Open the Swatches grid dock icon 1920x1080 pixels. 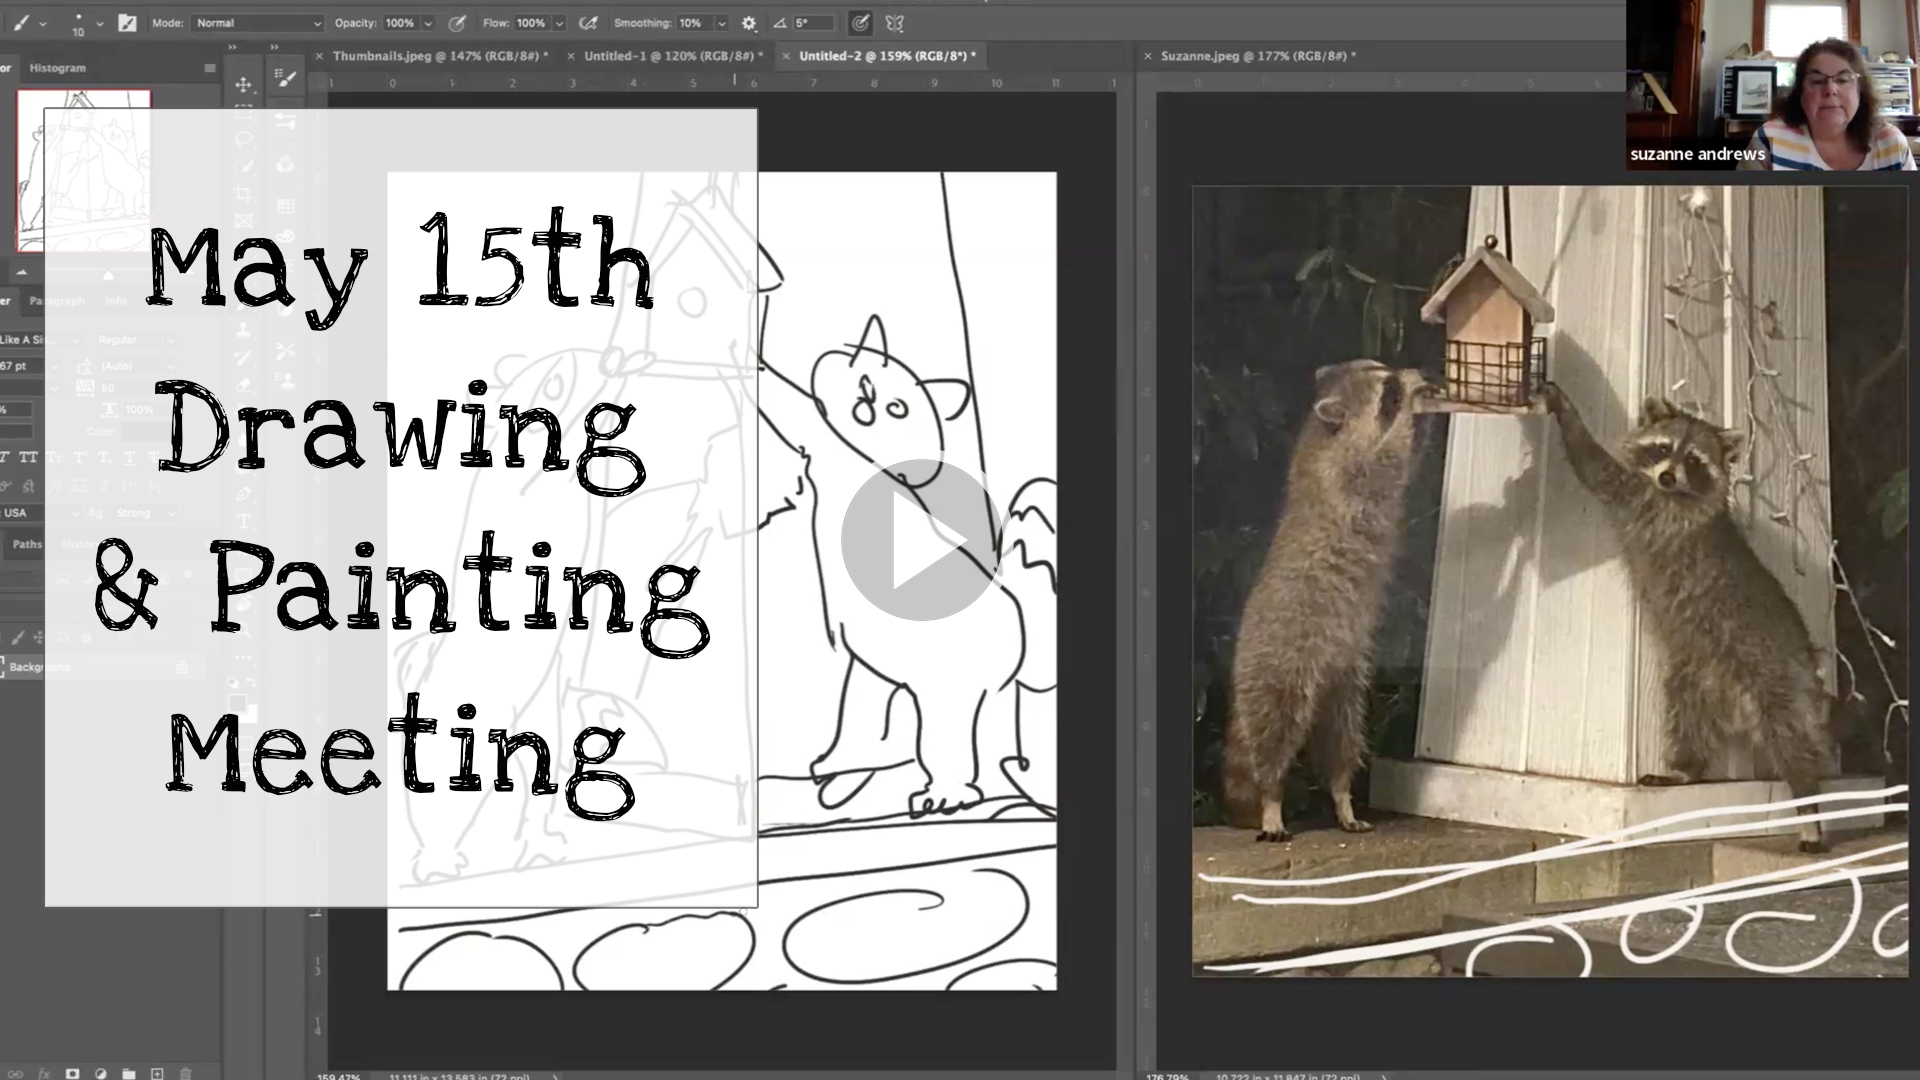click(x=286, y=206)
